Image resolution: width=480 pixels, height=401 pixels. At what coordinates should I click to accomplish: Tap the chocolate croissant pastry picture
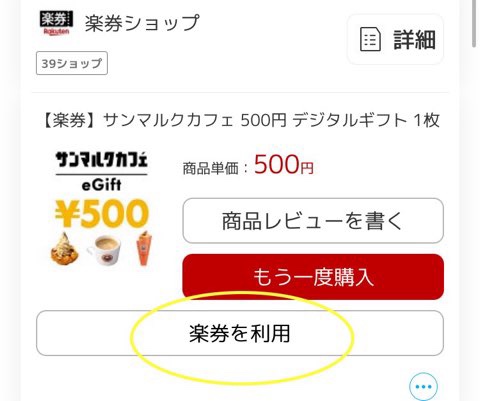65,248
